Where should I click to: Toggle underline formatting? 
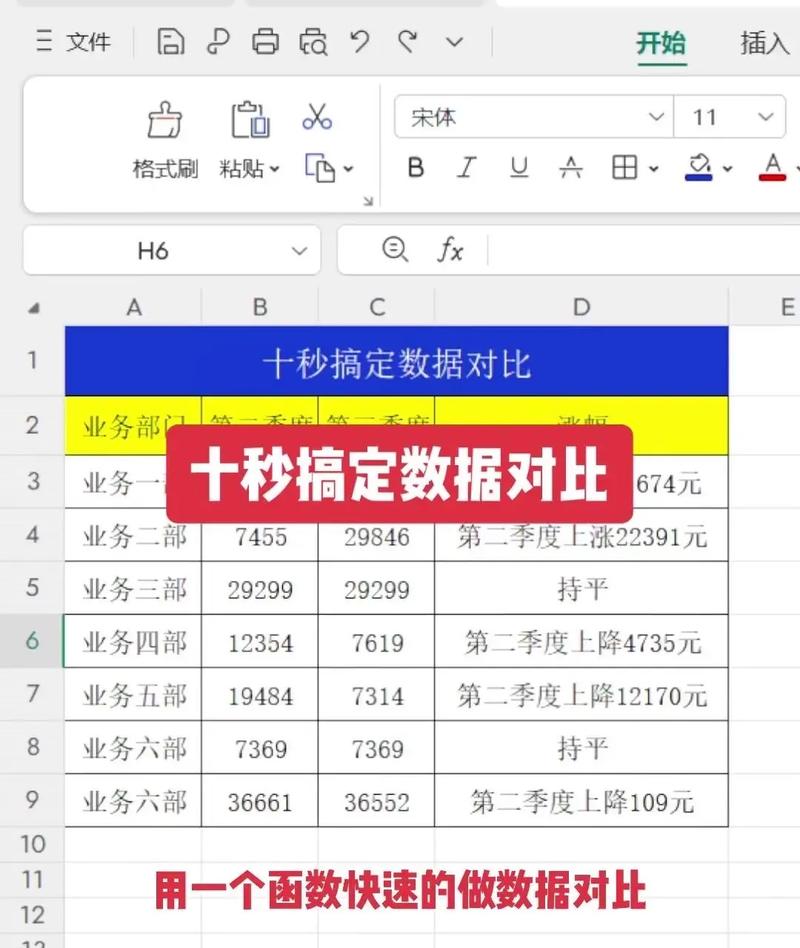coord(519,168)
